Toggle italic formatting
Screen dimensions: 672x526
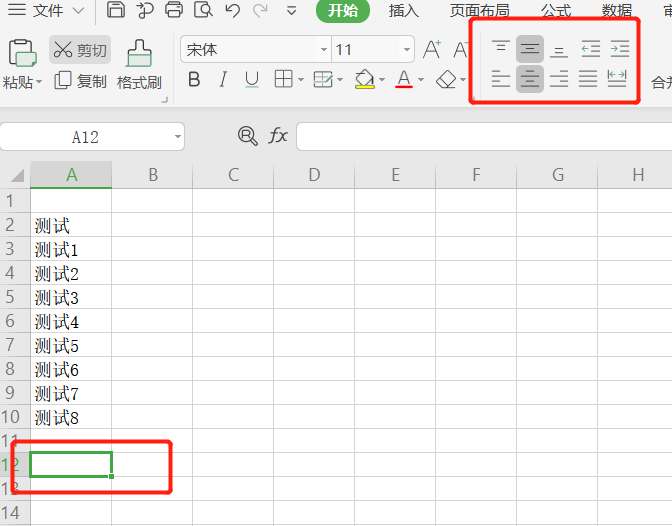[223, 79]
